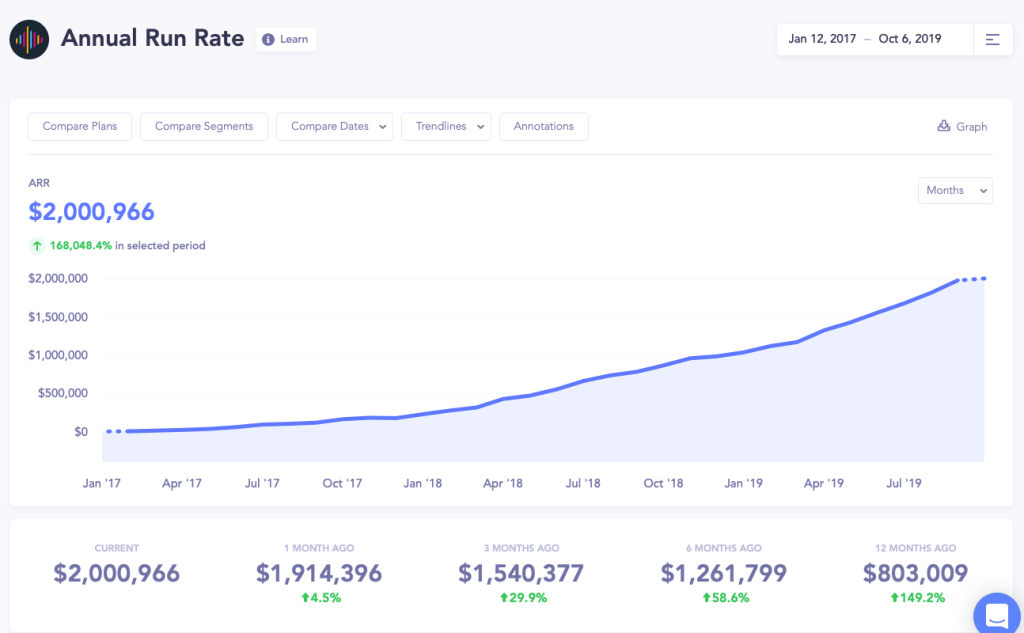Viewport: 1024px width, 633px height.
Task: Click the current ARR value in the summary row
Action: 117,573
